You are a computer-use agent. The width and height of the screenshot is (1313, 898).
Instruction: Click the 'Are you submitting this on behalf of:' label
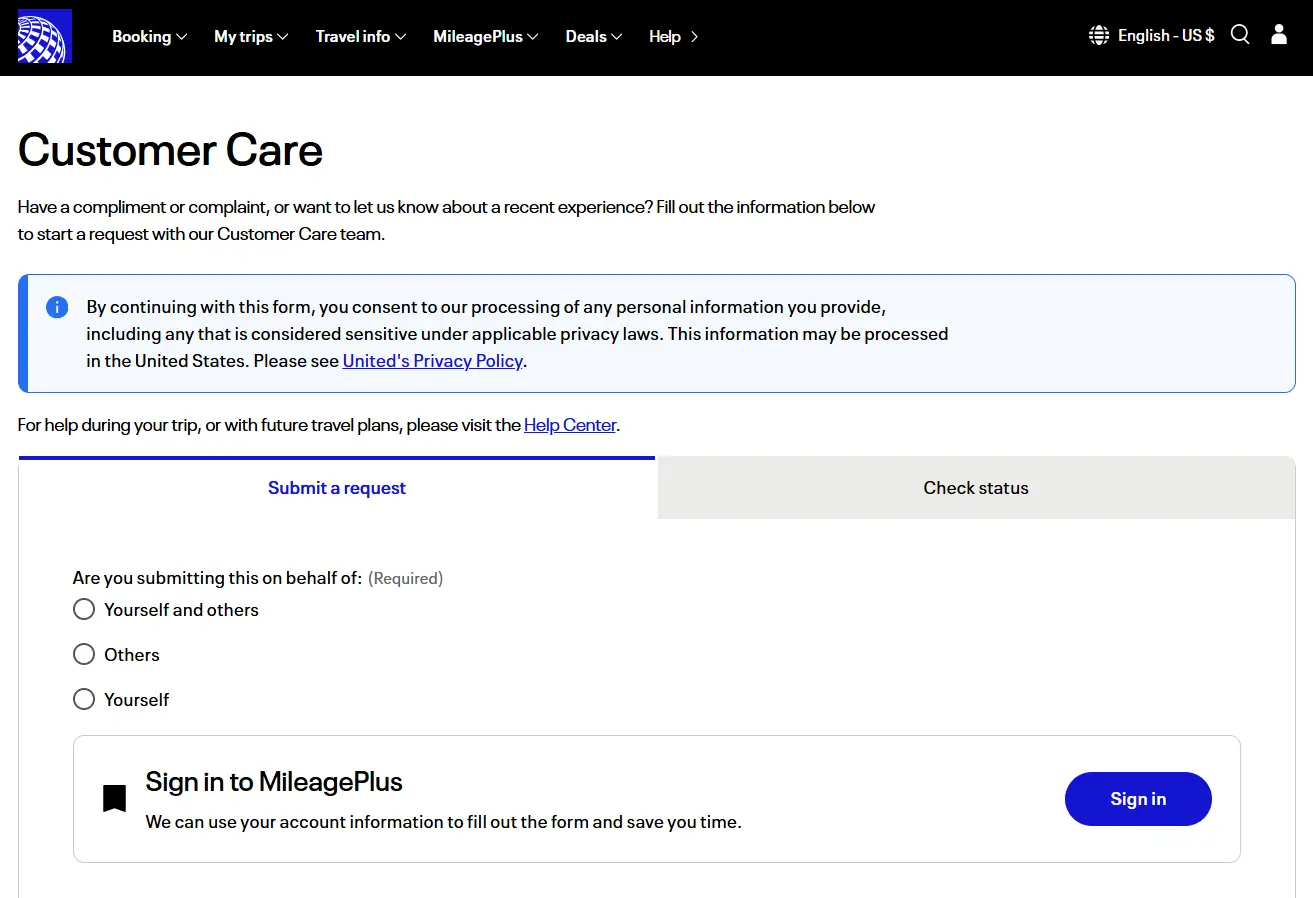point(217,578)
